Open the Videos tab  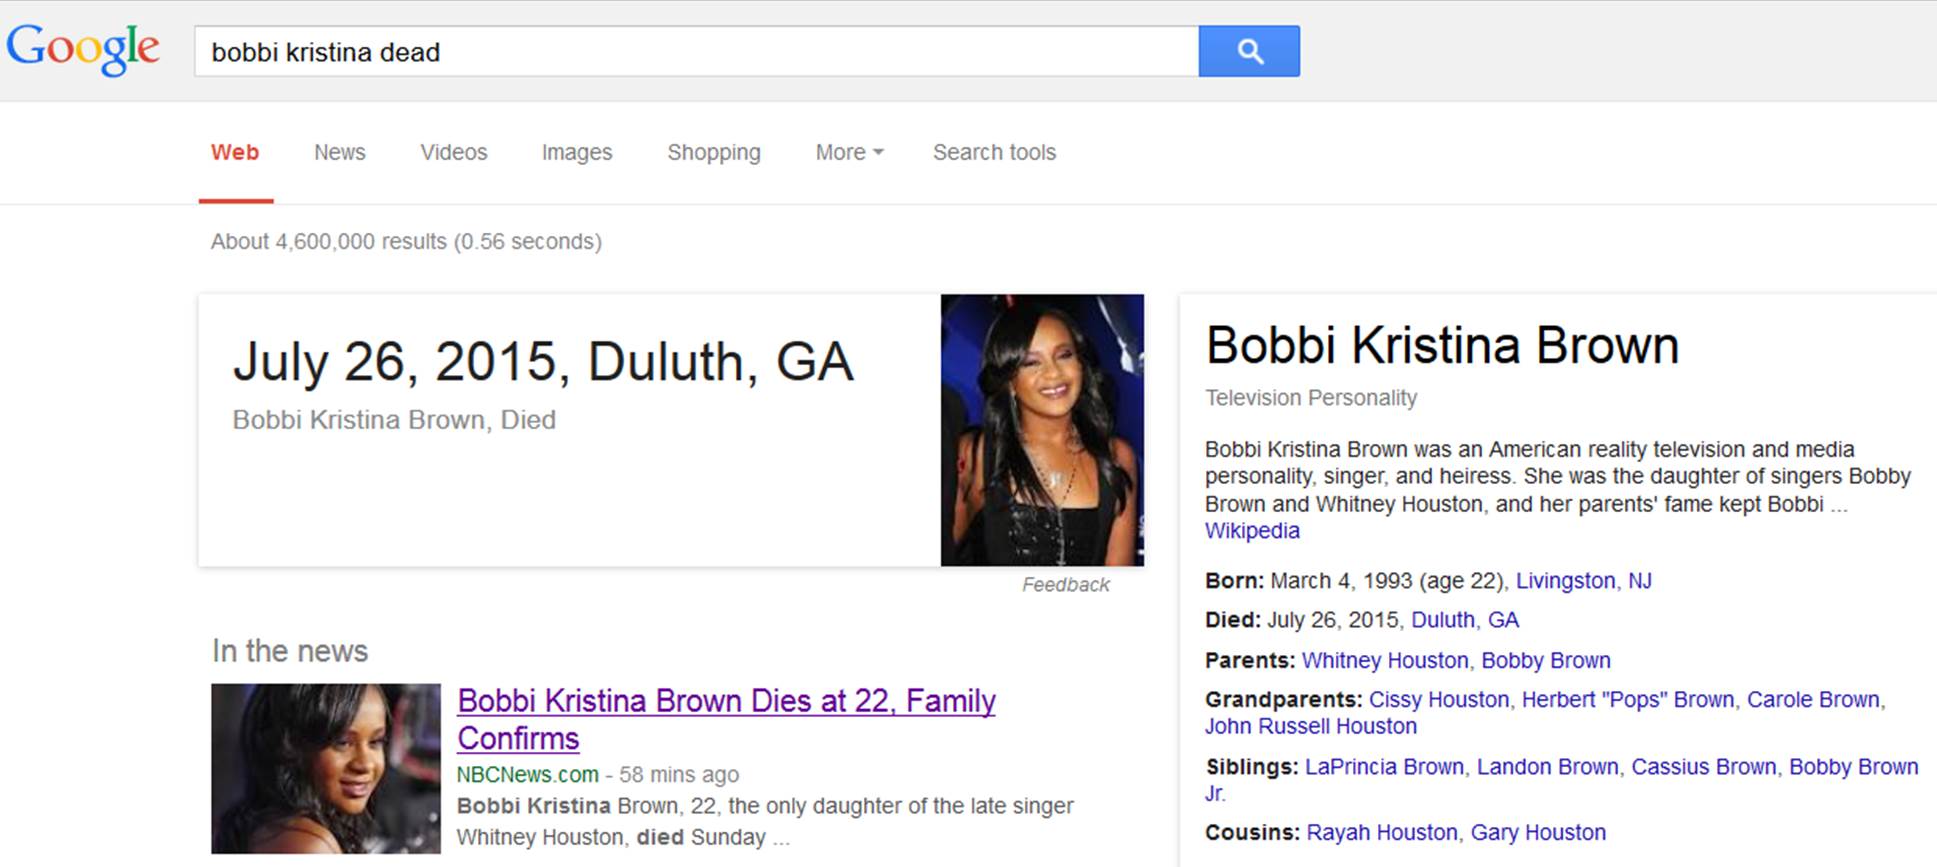[453, 152]
